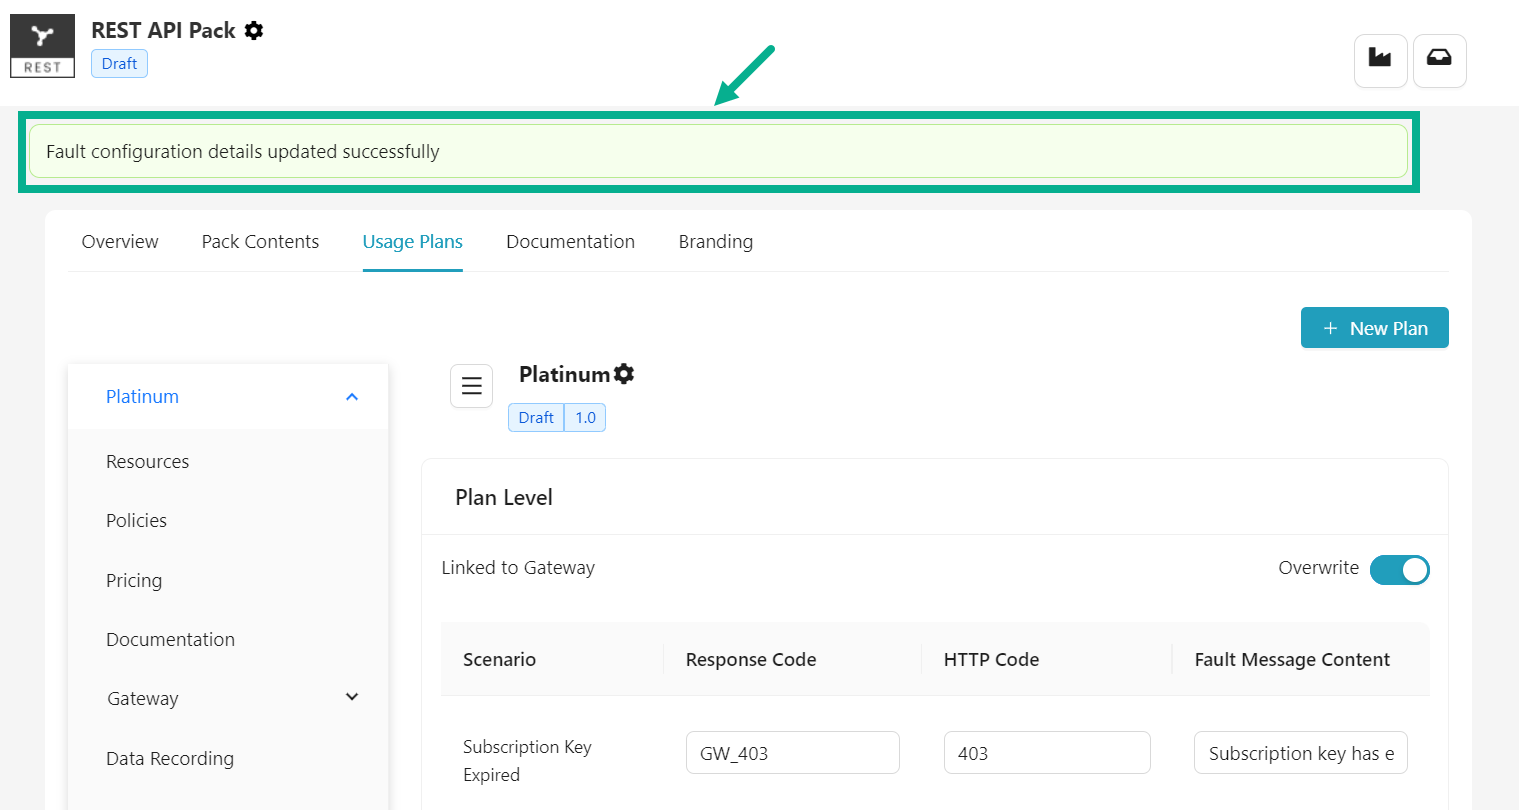Click the inbox tray icon button

click(x=1439, y=60)
